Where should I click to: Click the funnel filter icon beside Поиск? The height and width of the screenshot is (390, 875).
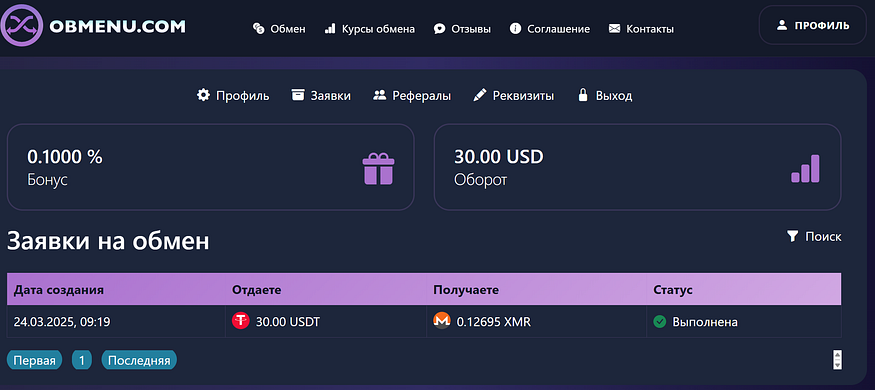tap(792, 237)
